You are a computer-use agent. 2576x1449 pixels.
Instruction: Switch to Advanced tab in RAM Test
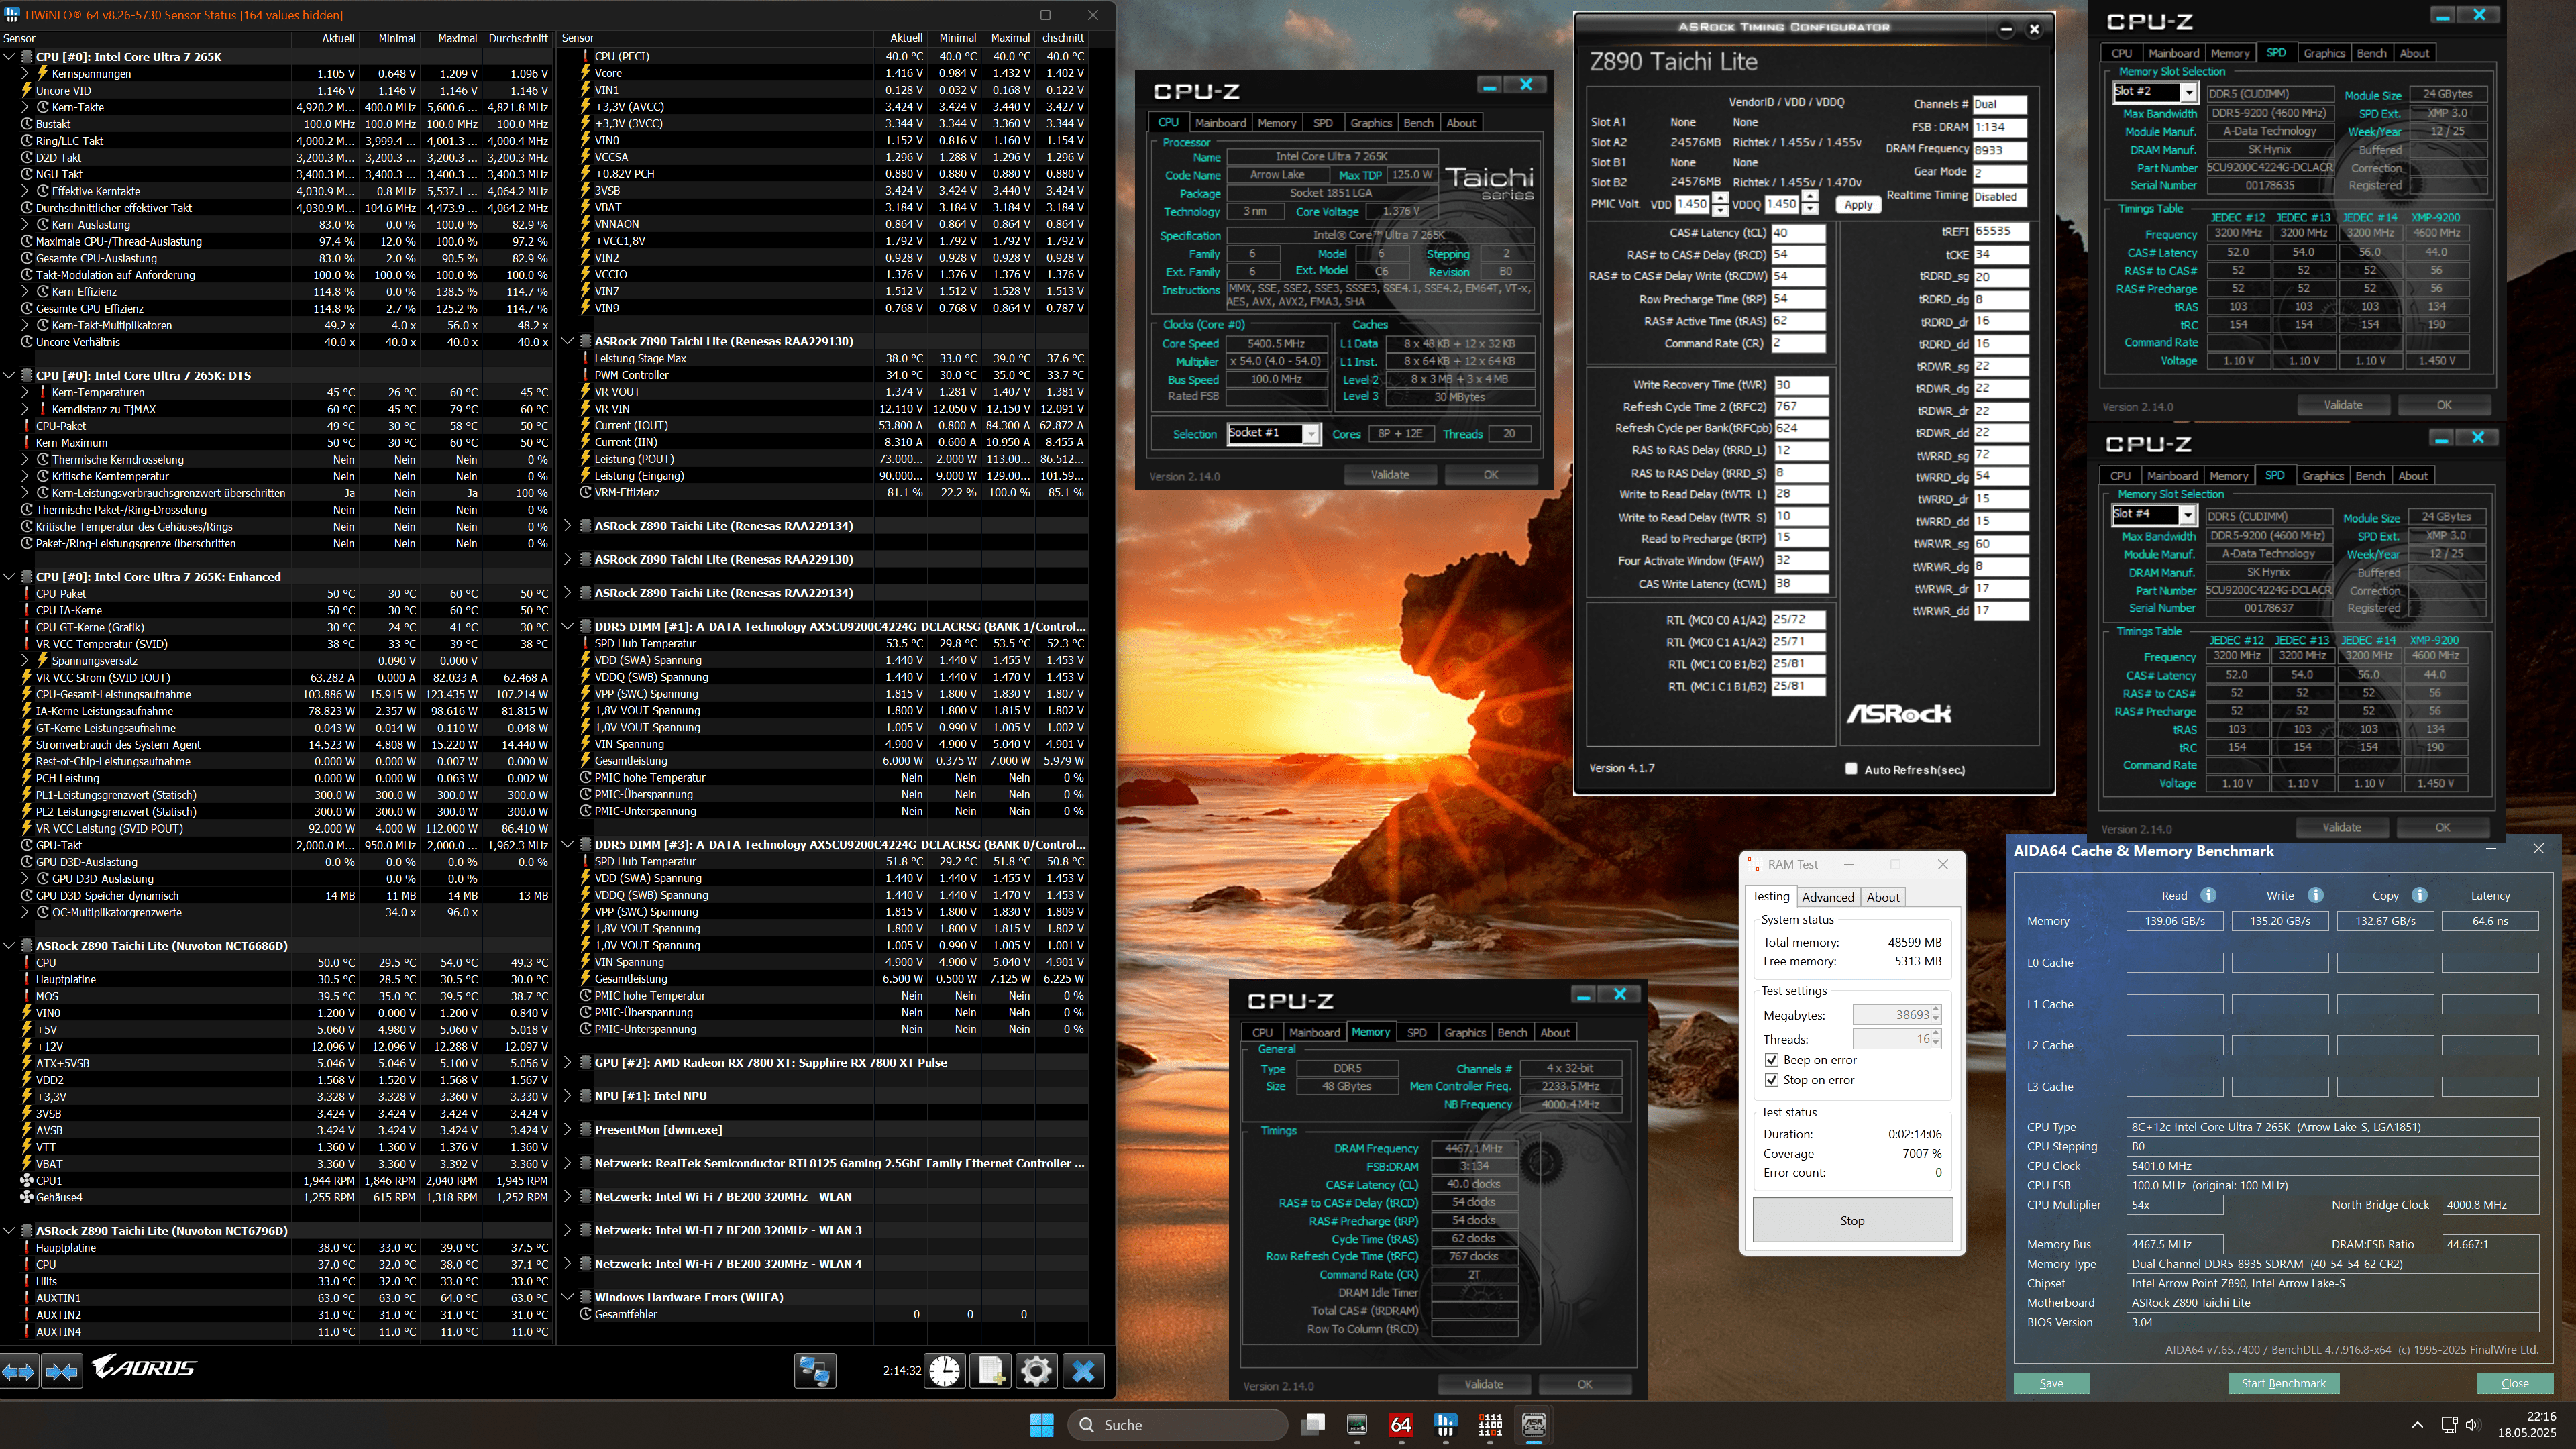(1828, 897)
